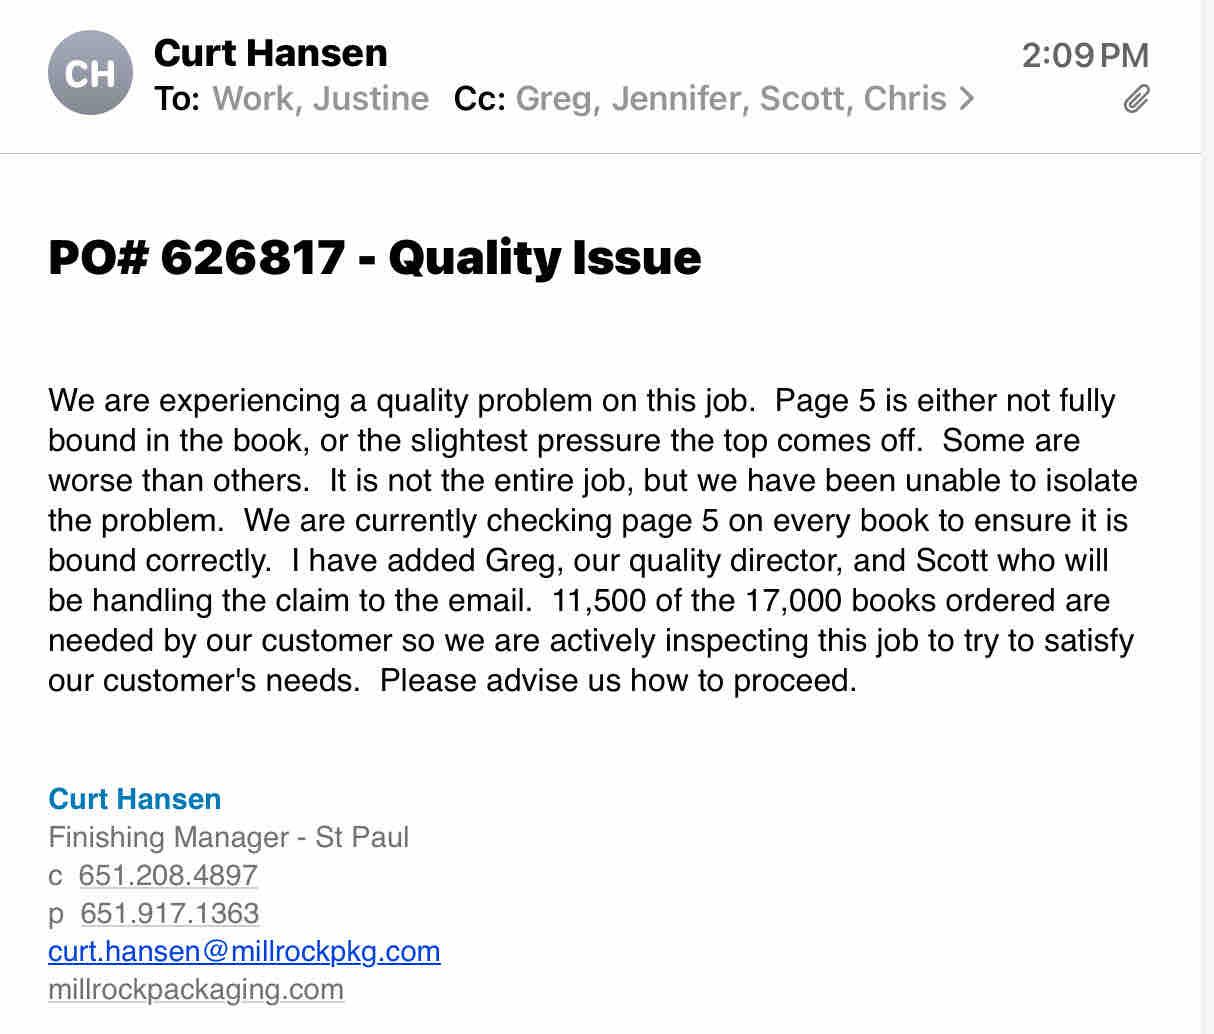
Task: Click the "To:" field label
Action: click(177, 99)
